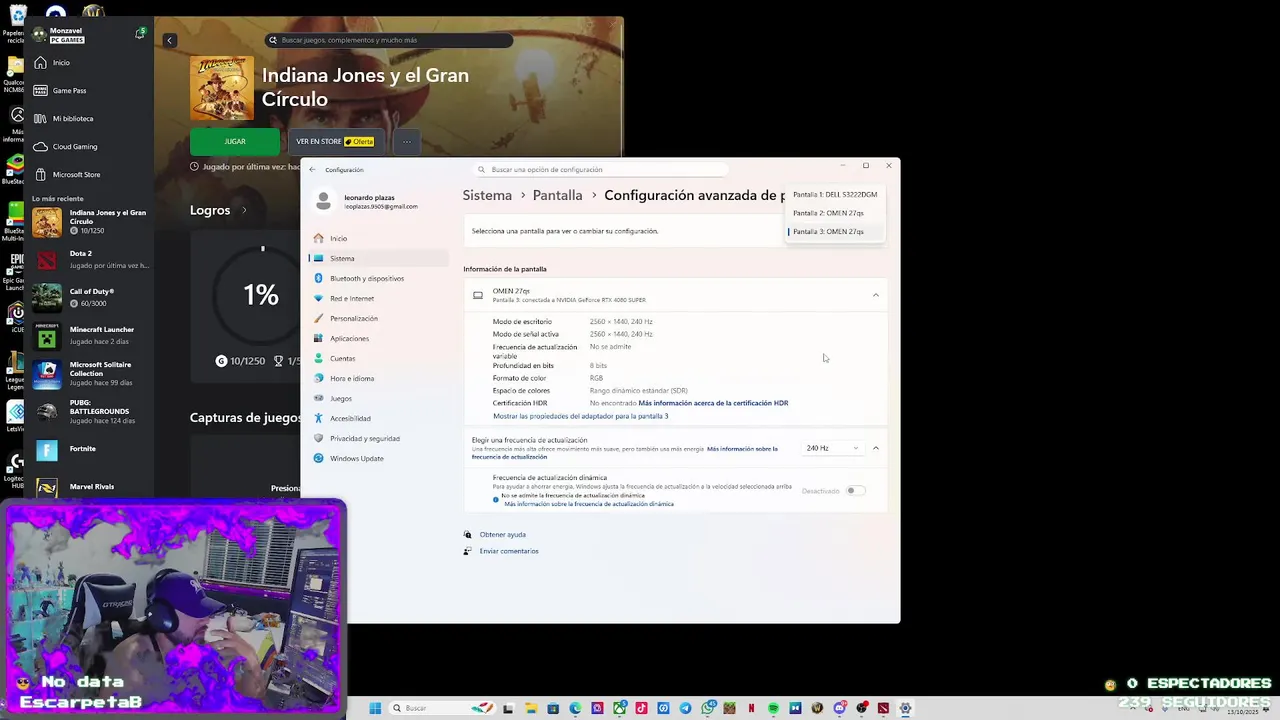Expand Logros section arrow in Xbox

243,210
